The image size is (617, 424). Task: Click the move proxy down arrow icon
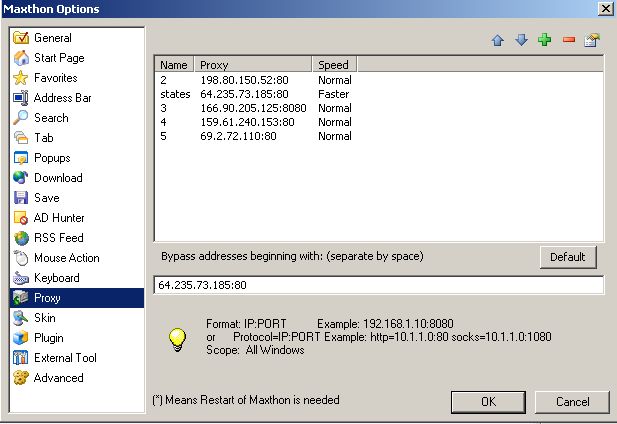521,40
